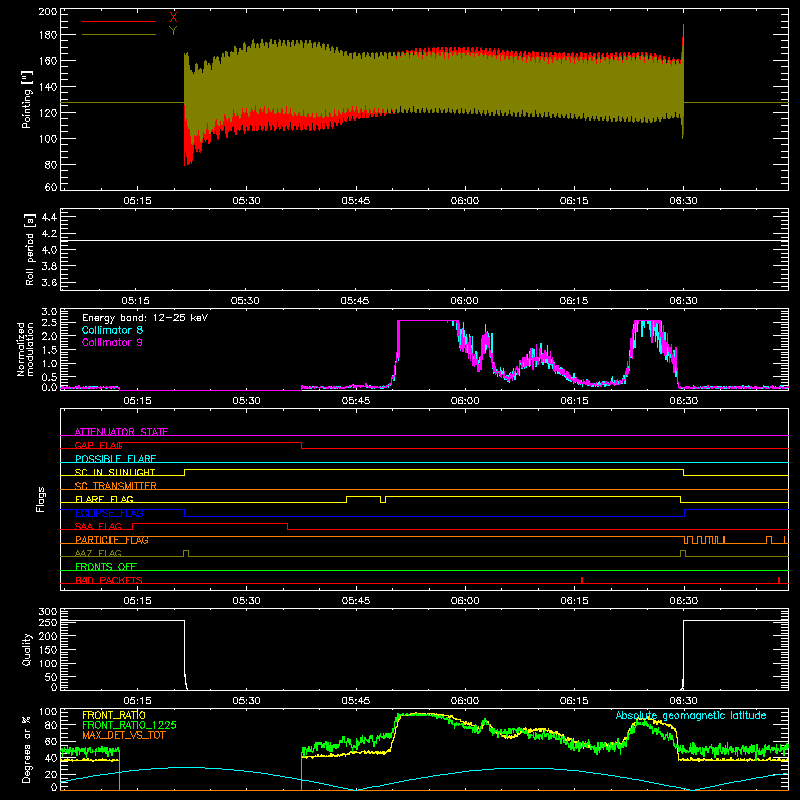Select the yellow FRONT_RATIO legend entry
Screen dimensions: 800x800
114,715
